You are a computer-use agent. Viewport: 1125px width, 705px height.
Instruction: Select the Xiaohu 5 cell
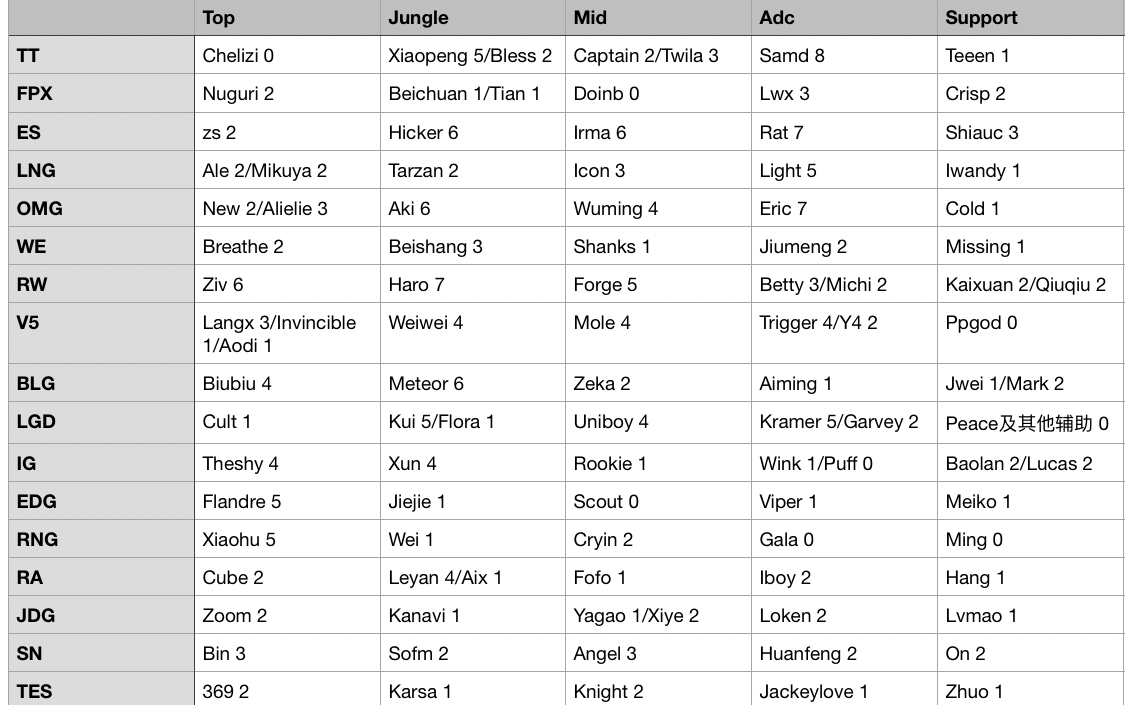tap(286, 539)
